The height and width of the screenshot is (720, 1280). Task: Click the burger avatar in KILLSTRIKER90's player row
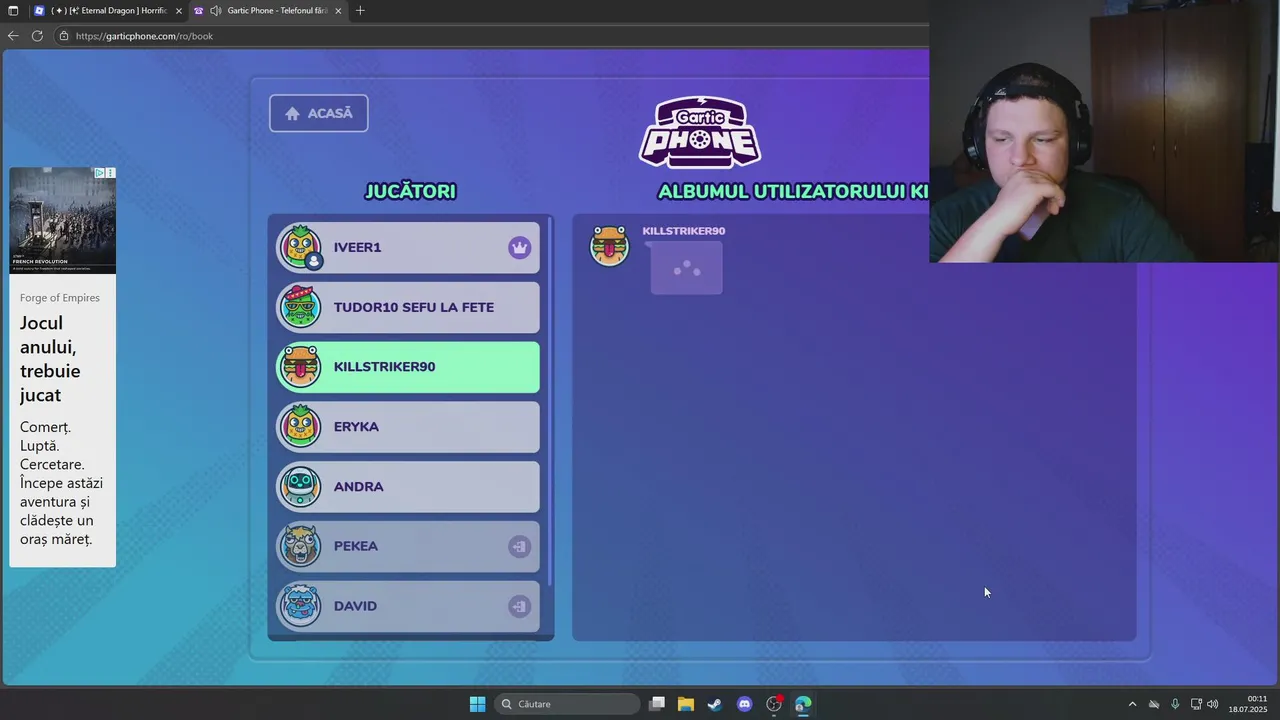pyautogui.click(x=300, y=366)
